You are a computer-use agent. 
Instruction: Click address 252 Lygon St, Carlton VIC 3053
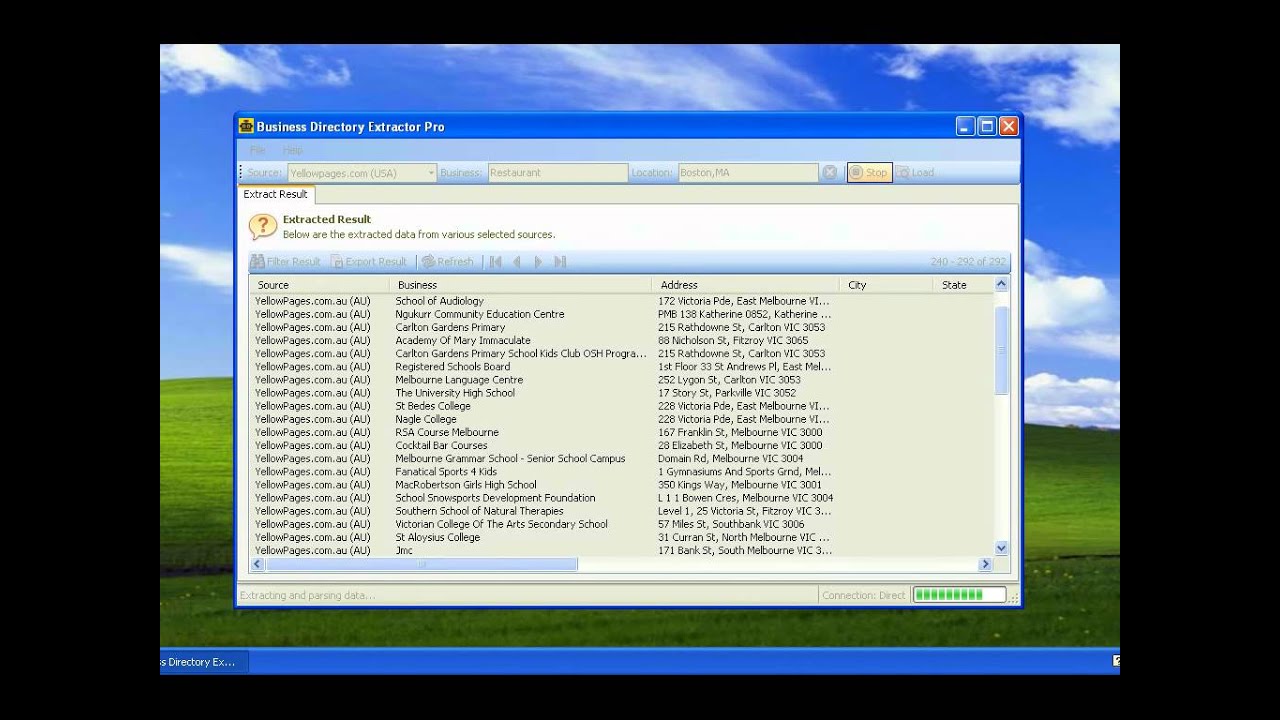point(729,380)
